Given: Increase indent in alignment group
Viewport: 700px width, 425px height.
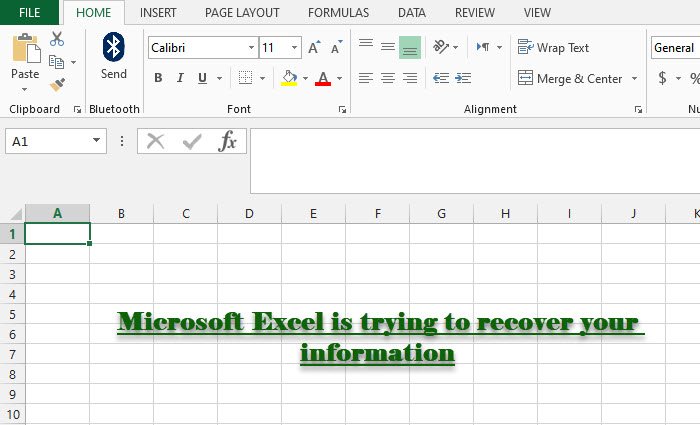Looking at the screenshot, I should click(x=463, y=78).
